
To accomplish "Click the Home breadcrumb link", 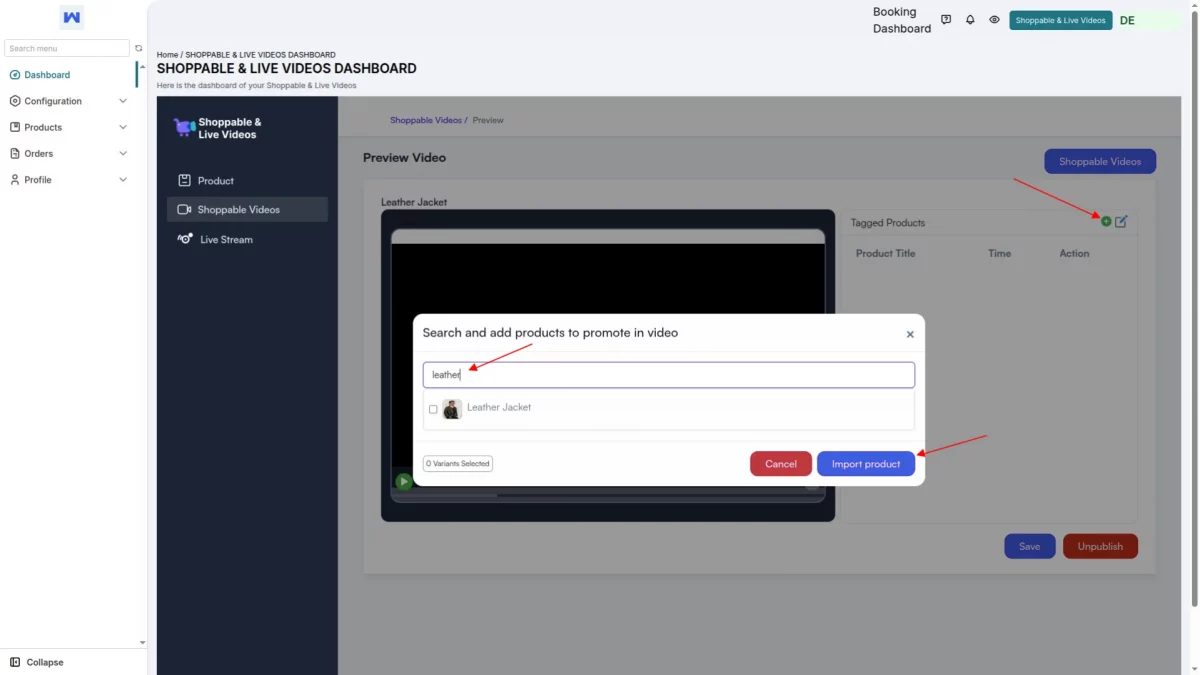I will click(167, 55).
